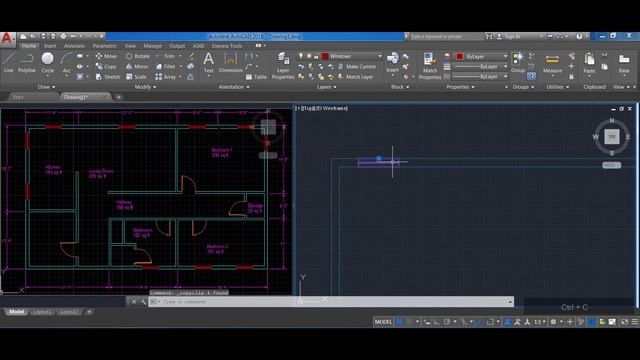The width and height of the screenshot is (640, 360).
Task: Toggle polar tracking in status bar
Action: click(447, 322)
